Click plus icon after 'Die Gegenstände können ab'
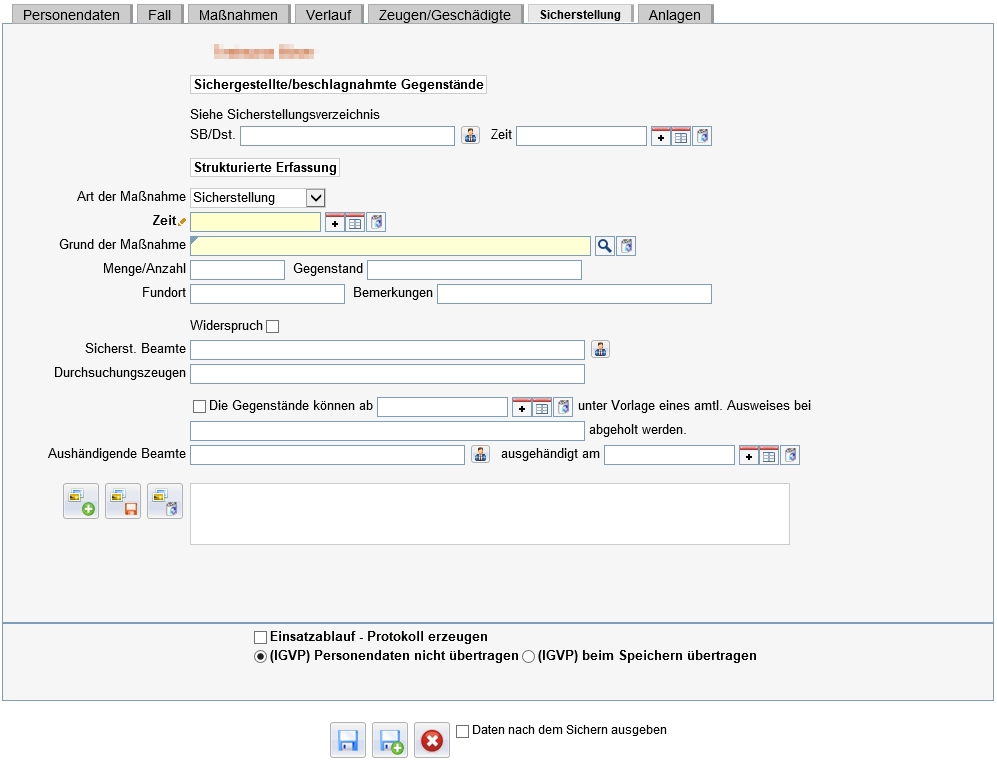997x764 pixels. (x=521, y=407)
